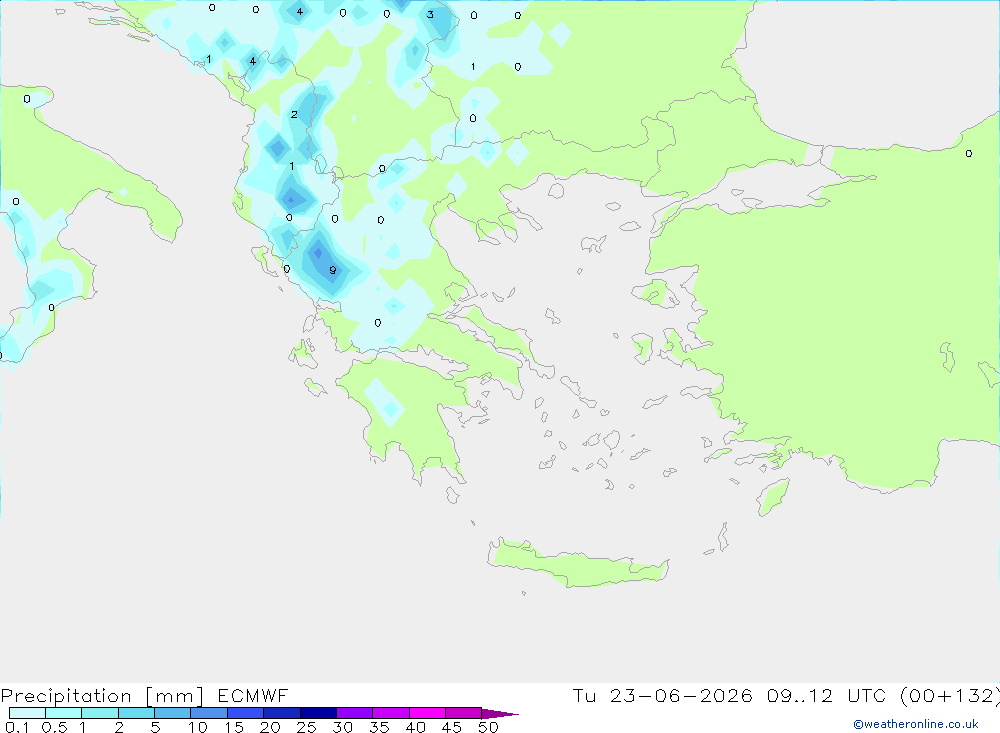
Task: Select the 30–35 mm violet legend box
Action: click(355, 713)
